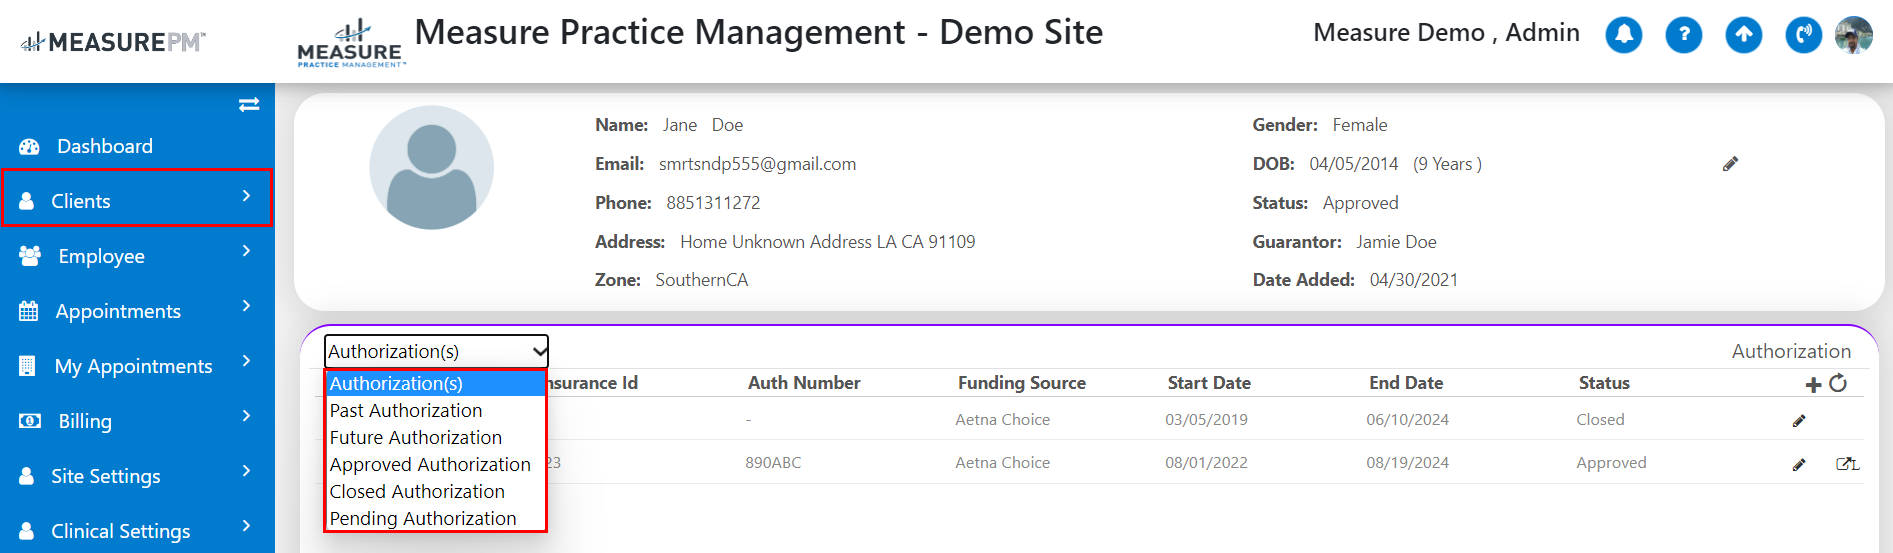Image resolution: width=1893 pixels, height=553 pixels.
Task: Edit the Closed Aetna Choice authorization
Action: (x=1799, y=421)
